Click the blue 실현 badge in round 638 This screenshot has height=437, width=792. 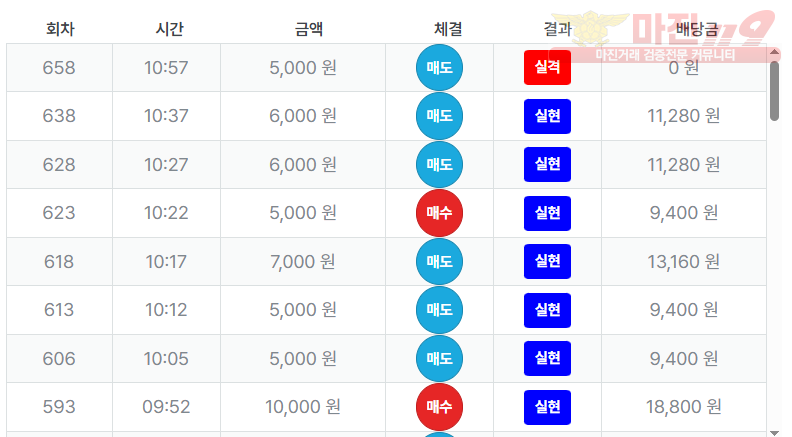click(x=547, y=116)
